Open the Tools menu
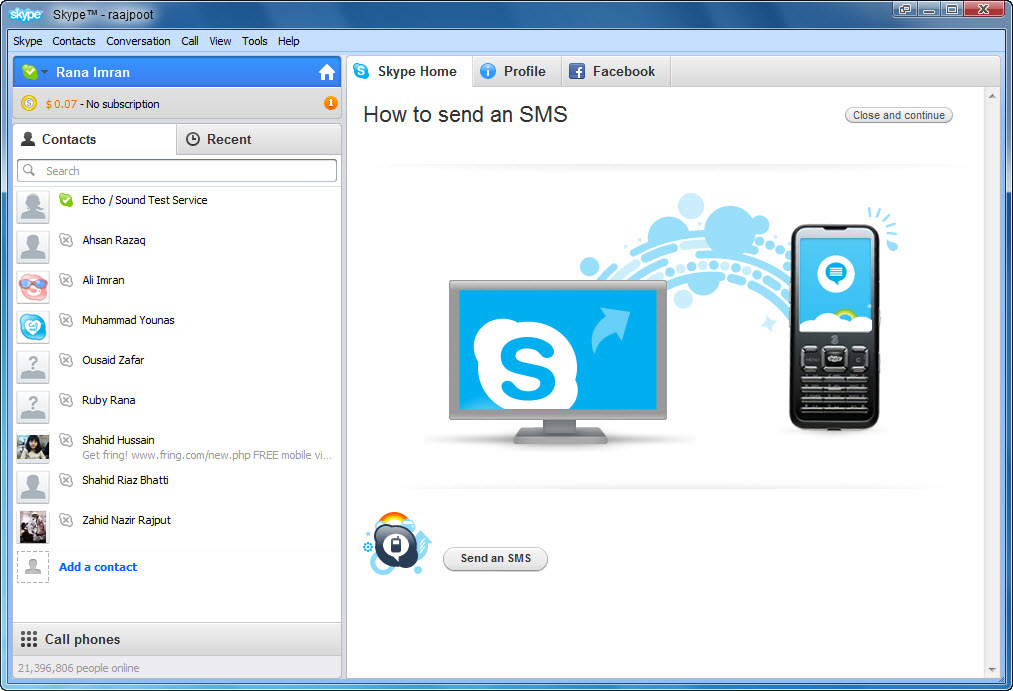This screenshot has width=1013, height=691. (255, 41)
